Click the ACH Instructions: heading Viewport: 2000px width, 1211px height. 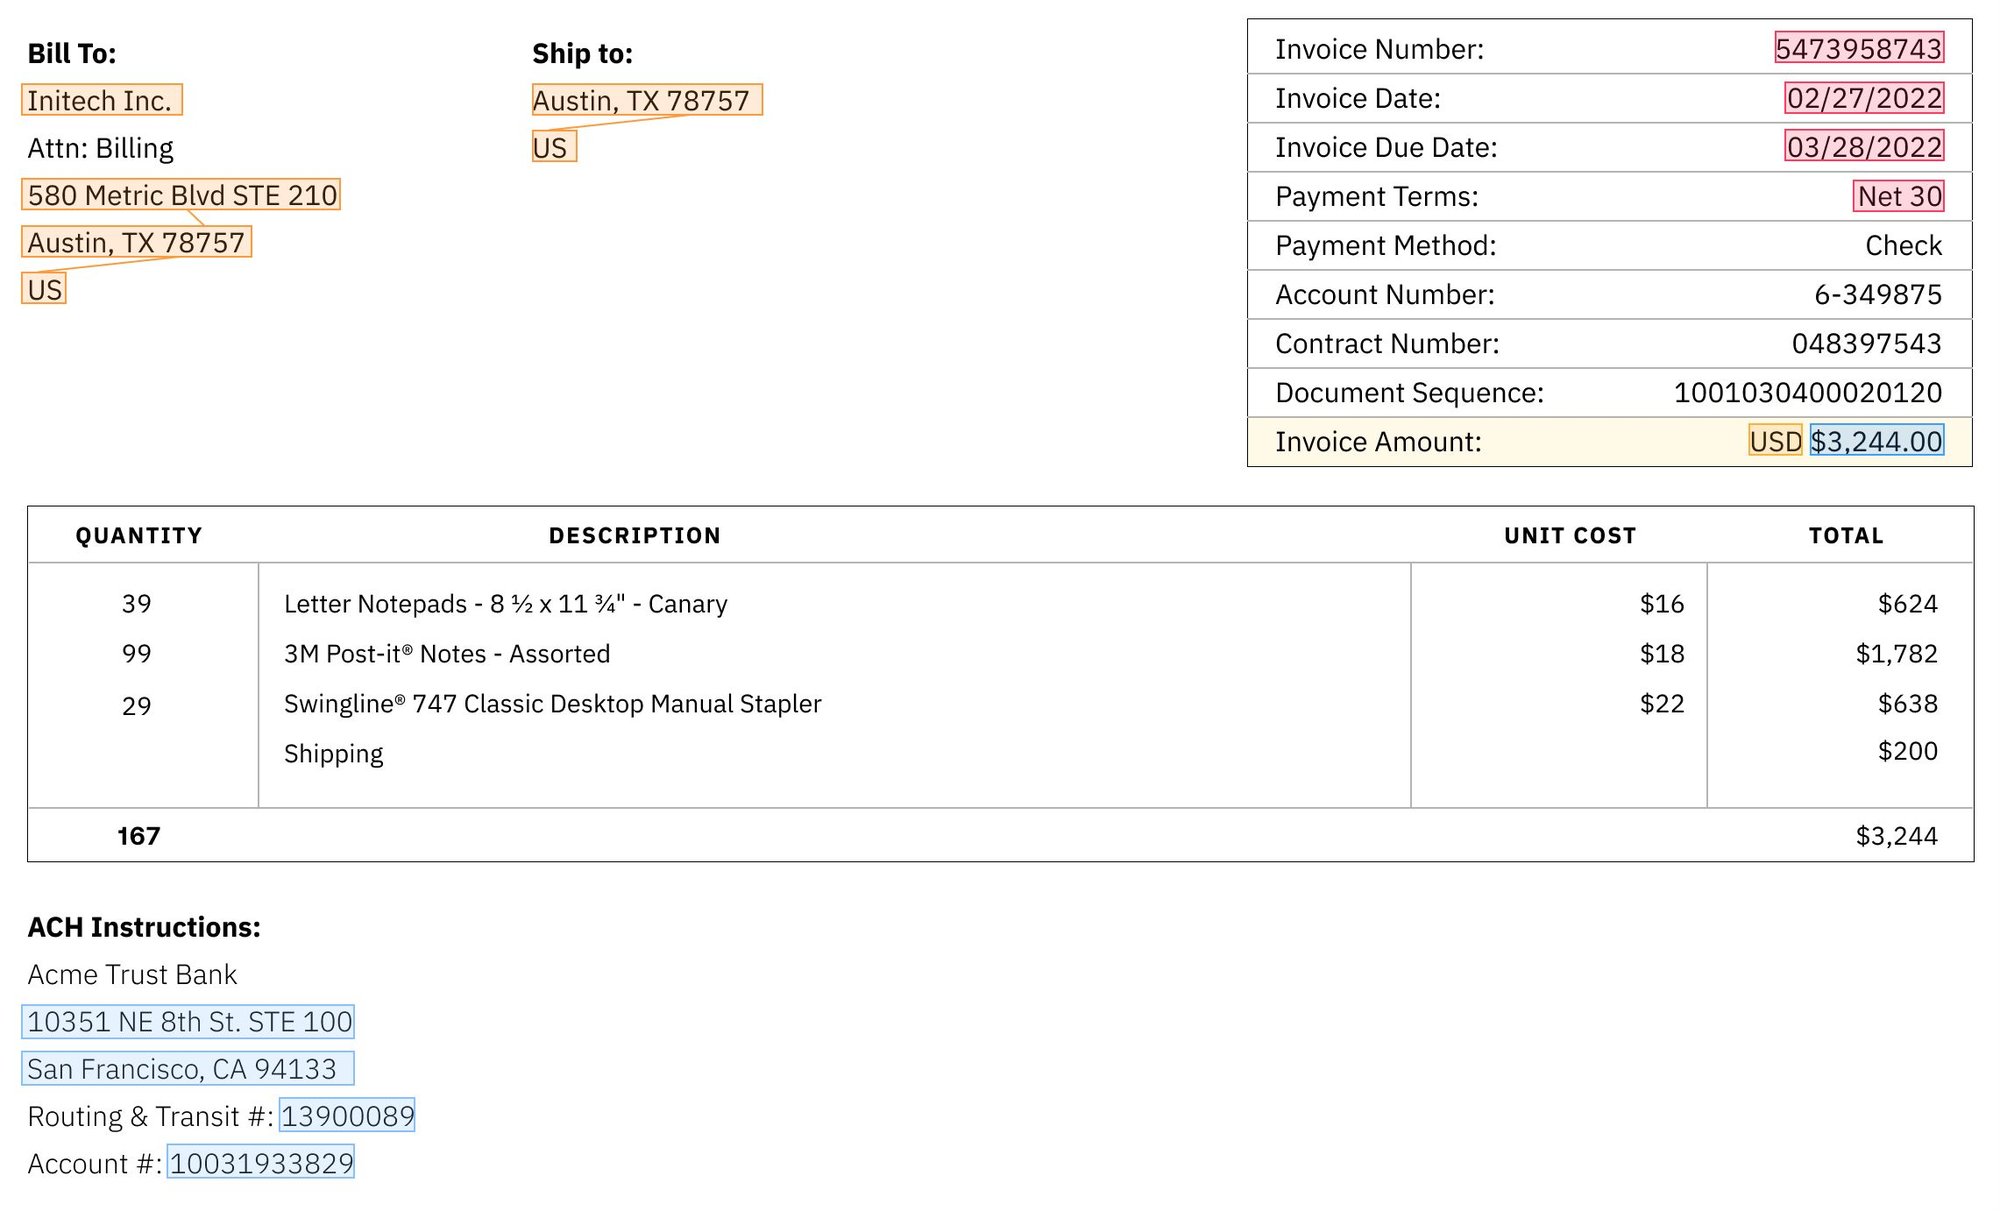144,927
